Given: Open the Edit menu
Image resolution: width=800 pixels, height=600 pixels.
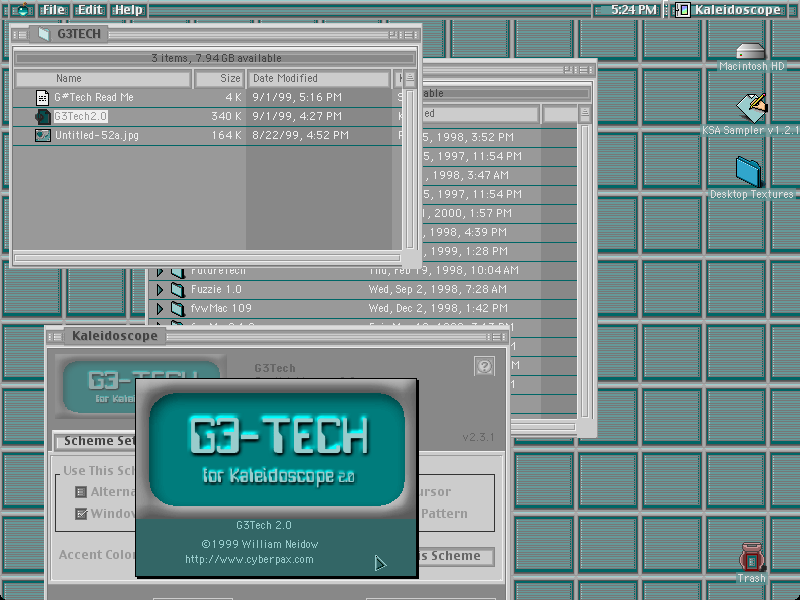Looking at the screenshot, I should point(90,10).
